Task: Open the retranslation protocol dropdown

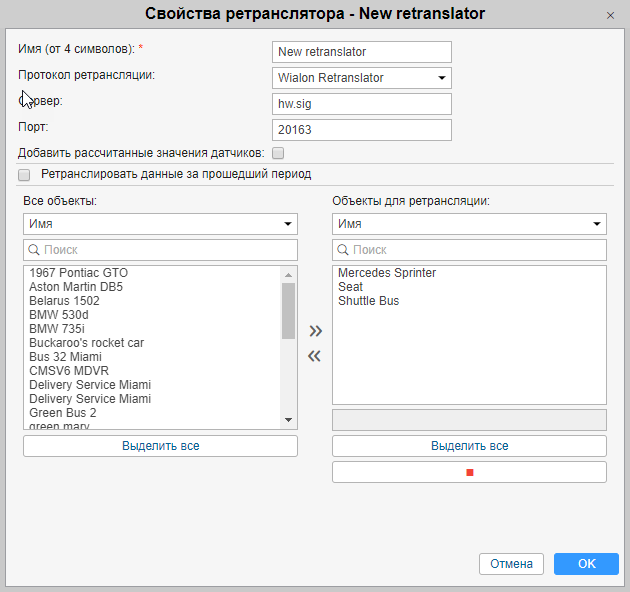Action: click(x=361, y=78)
